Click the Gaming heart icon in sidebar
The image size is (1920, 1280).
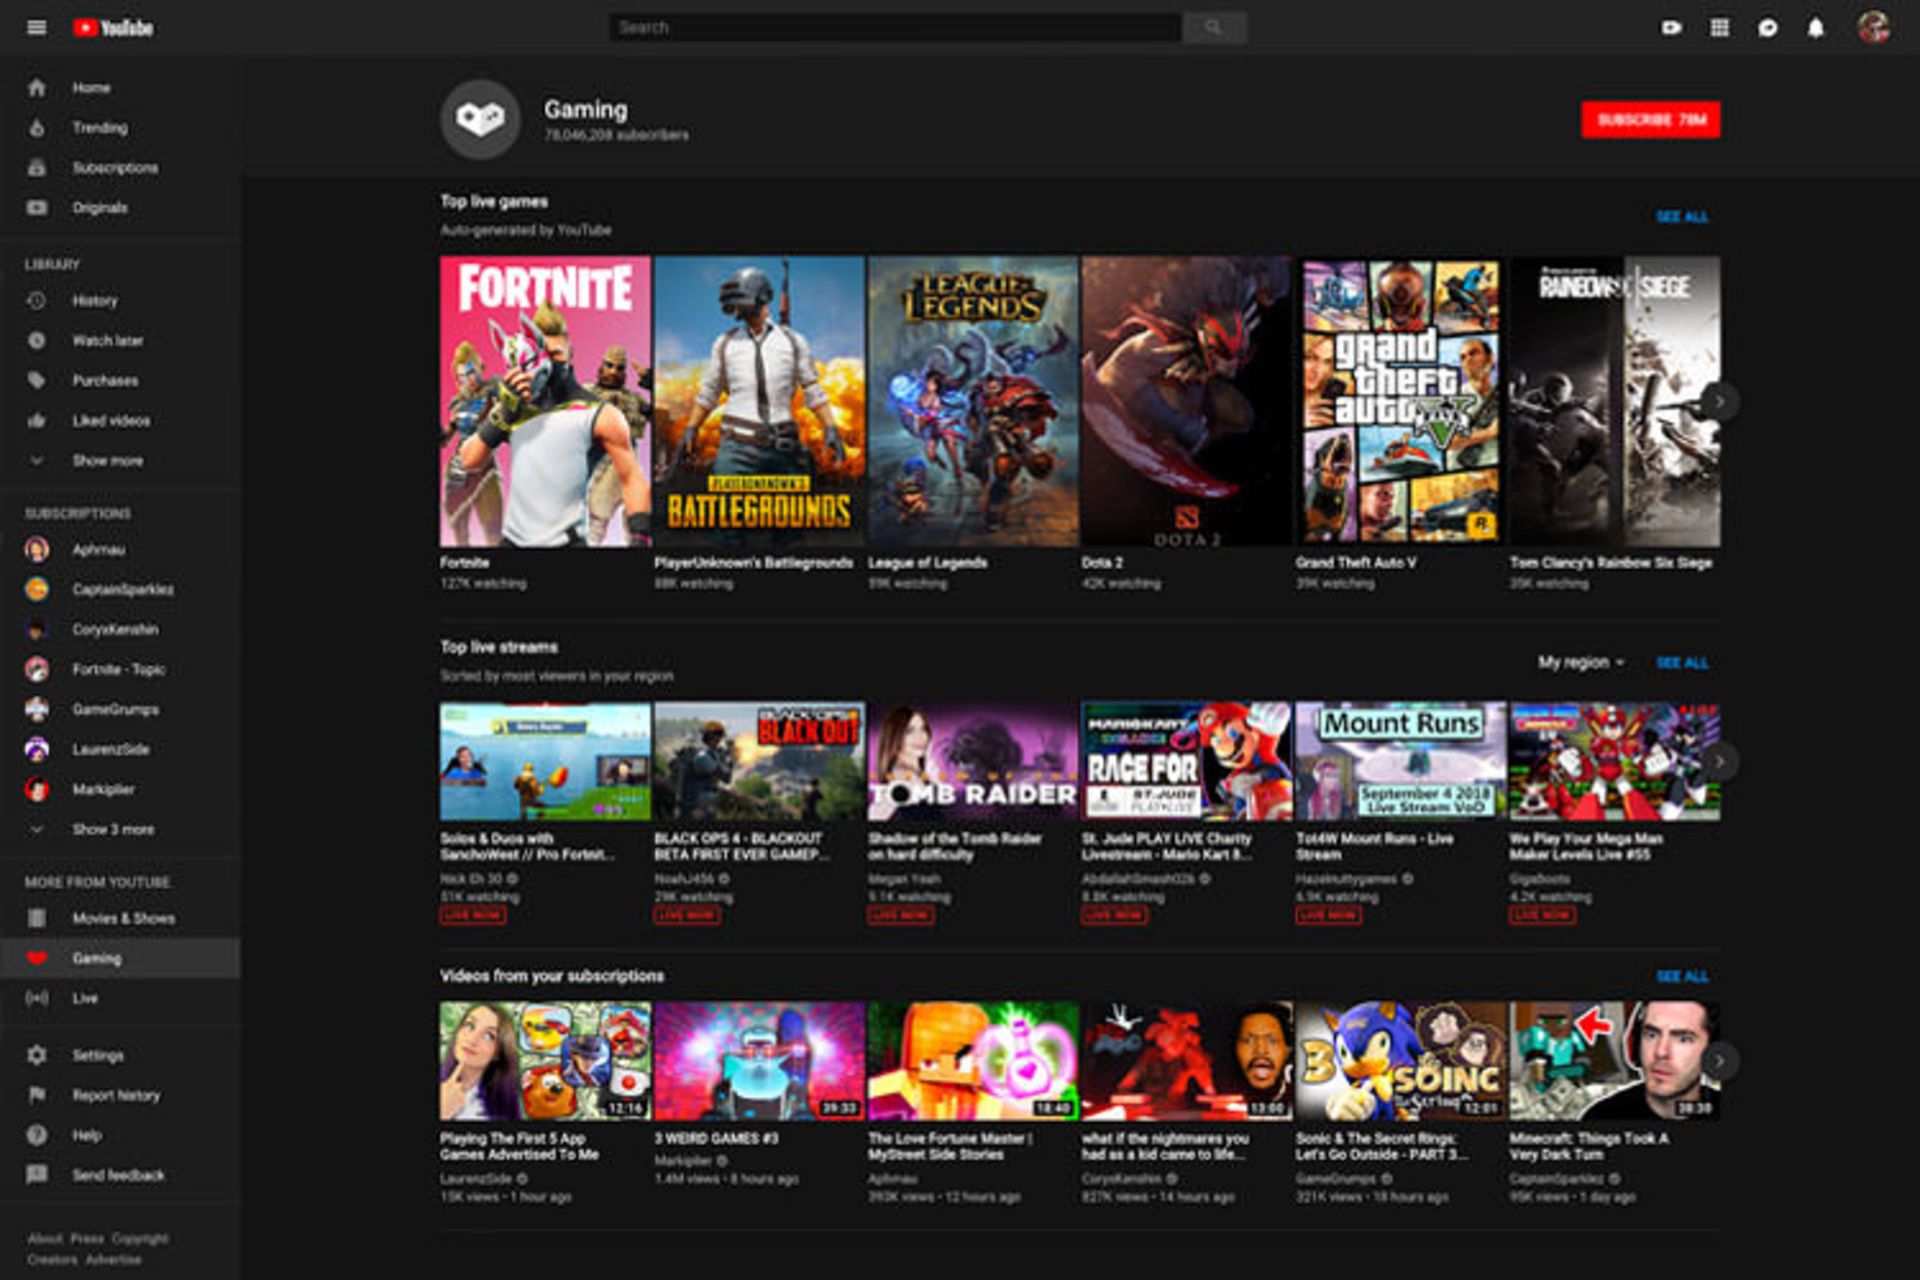pos(37,958)
